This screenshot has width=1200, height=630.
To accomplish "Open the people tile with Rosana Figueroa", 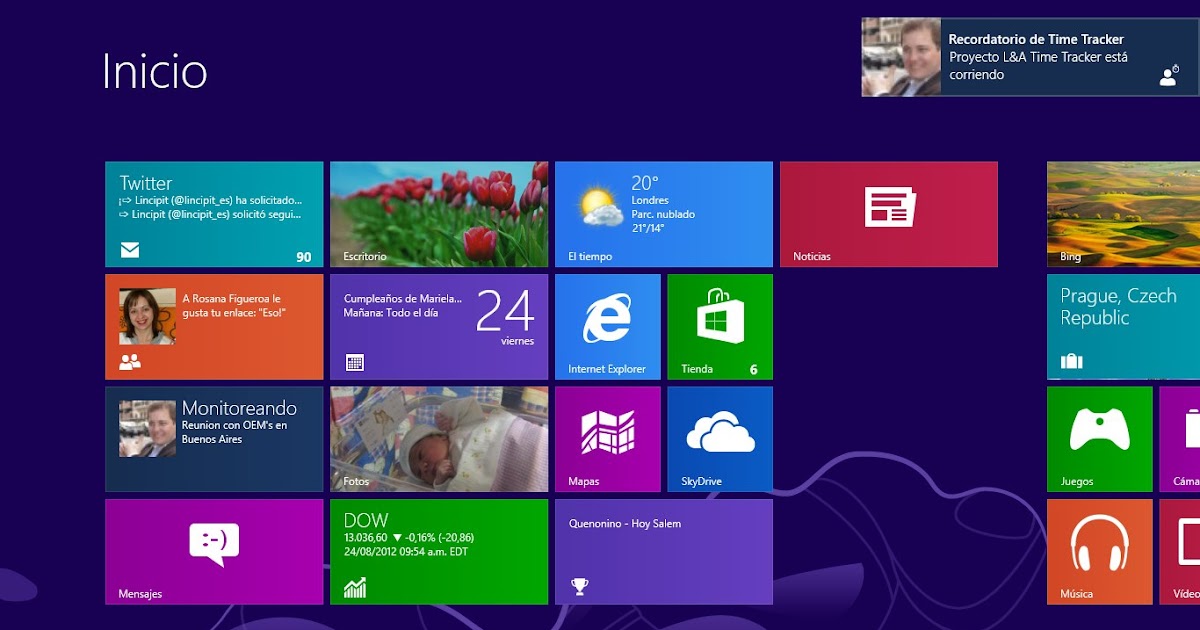I will (x=214, y=327).
